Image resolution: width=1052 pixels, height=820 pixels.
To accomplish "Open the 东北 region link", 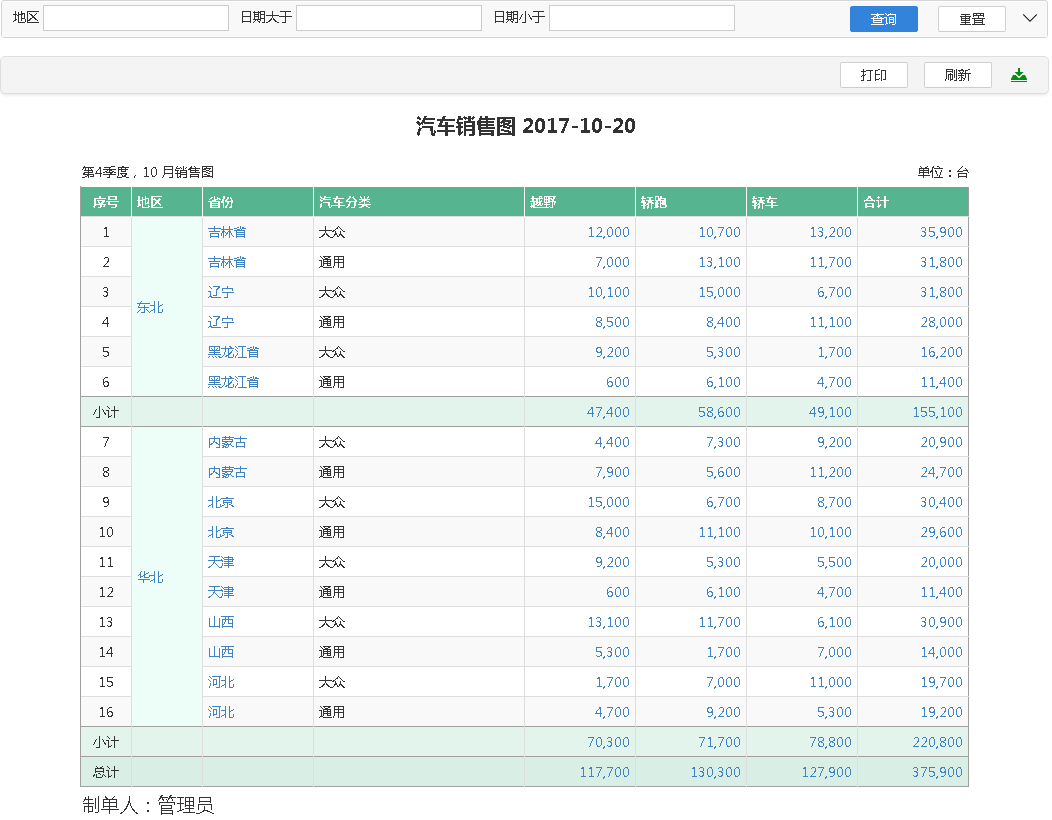I will [150, 307].
